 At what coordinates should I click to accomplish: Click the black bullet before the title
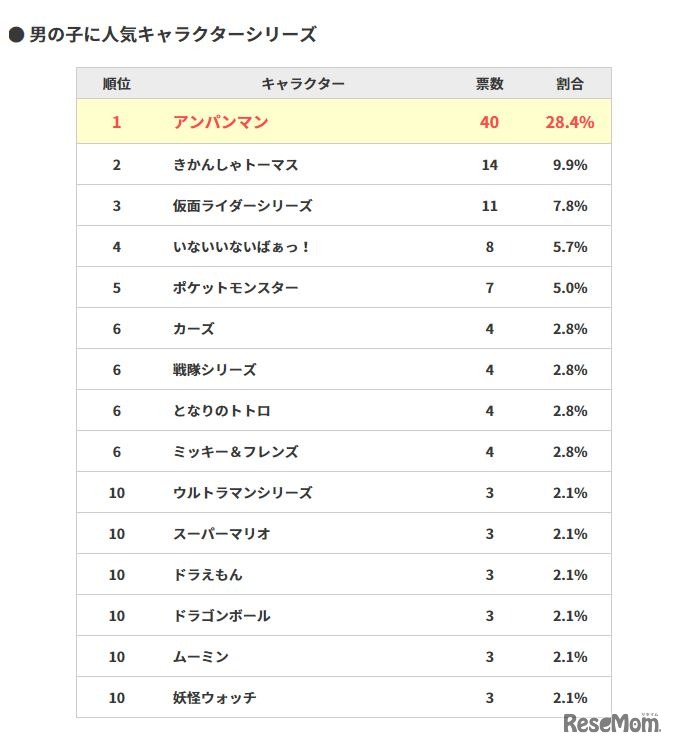(16, 36)
